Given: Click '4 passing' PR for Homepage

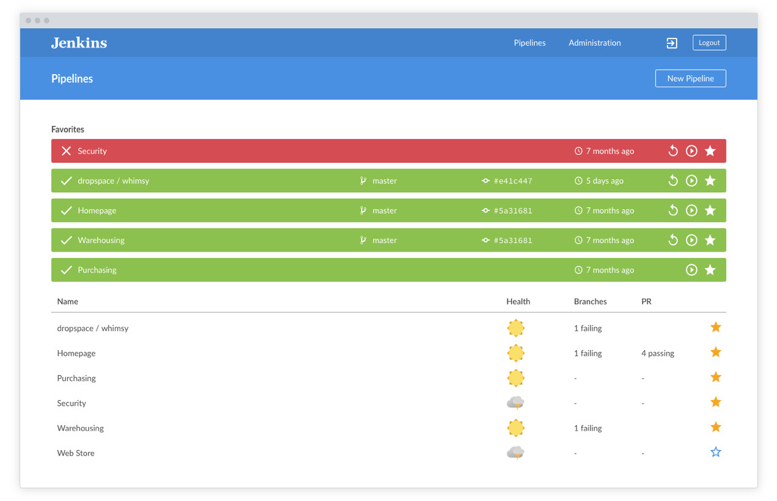Looking at the screenshot, I should (658, 353).
